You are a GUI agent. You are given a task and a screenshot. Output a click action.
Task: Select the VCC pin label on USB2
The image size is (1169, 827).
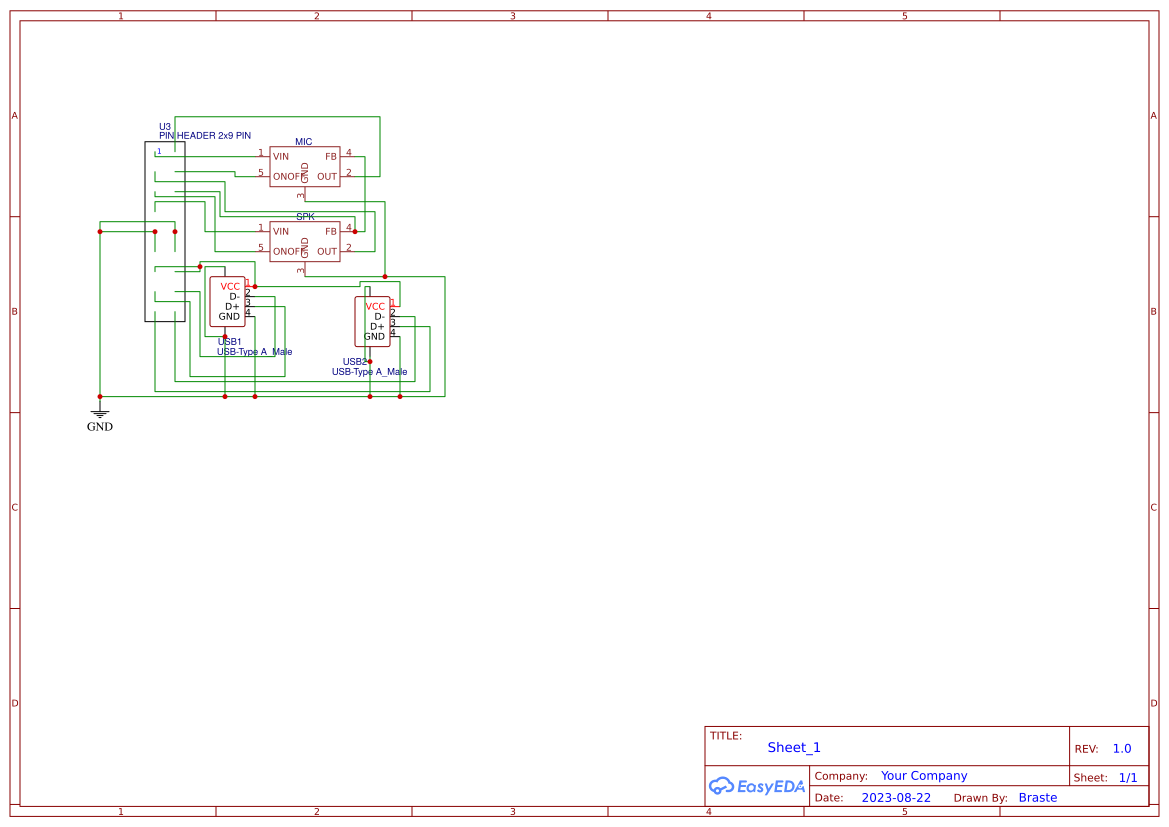(375, 307)
